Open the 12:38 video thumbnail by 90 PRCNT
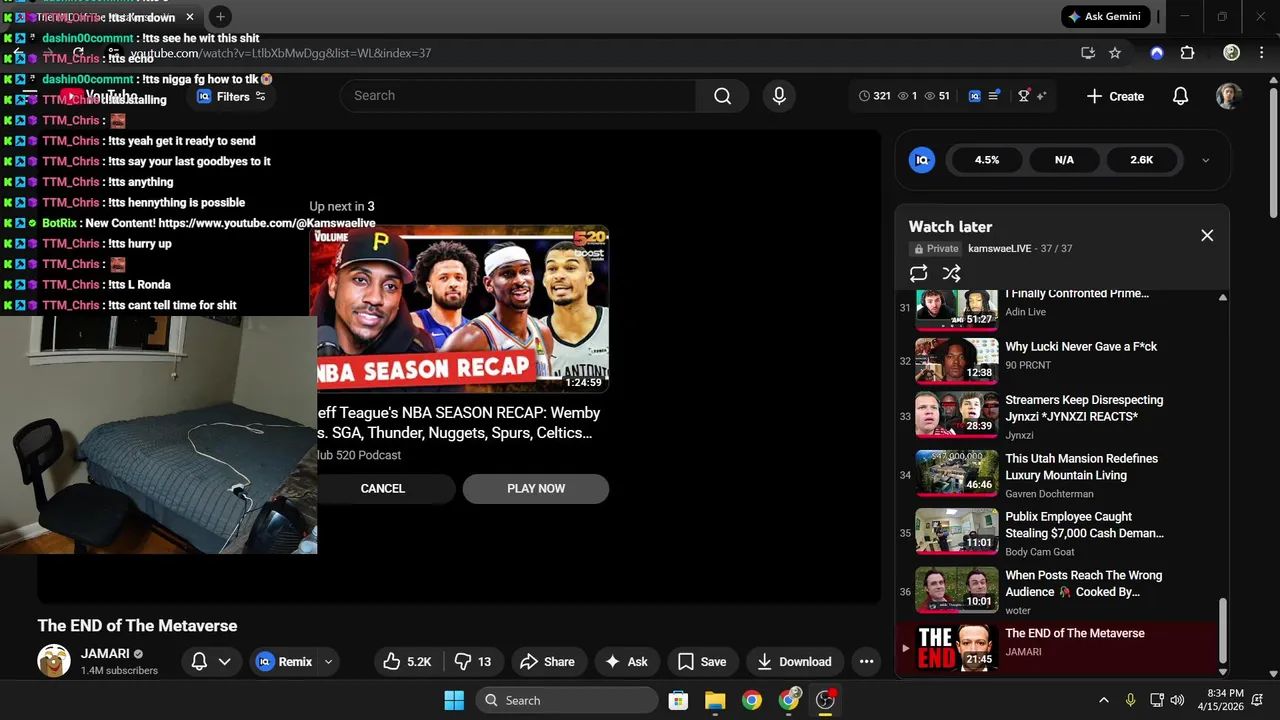Screen dimensions: 1280x720 click(957, 361)
